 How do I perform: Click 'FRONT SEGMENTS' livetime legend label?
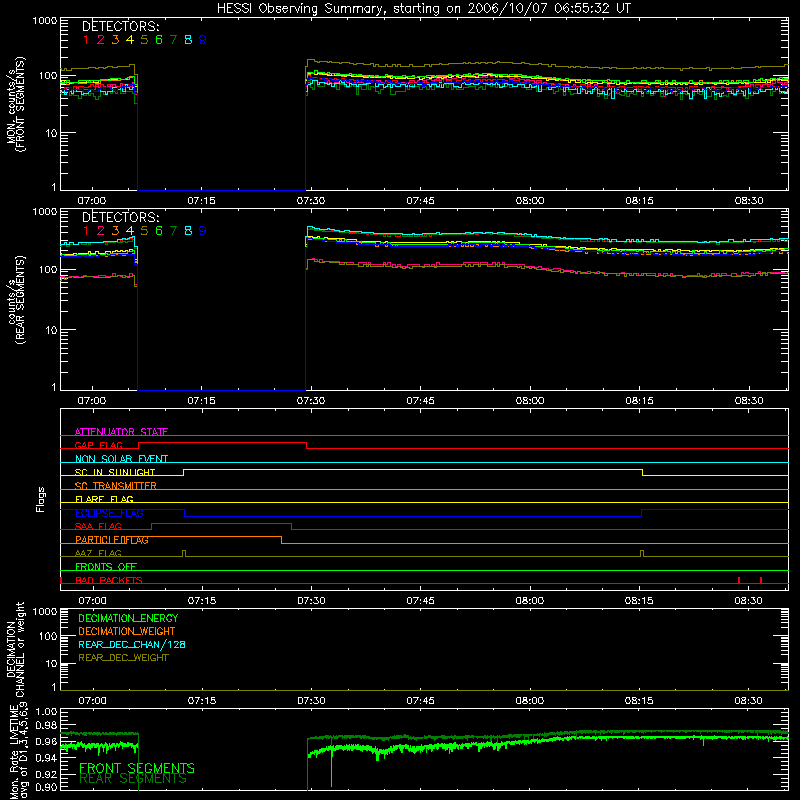tap(137, 768)
